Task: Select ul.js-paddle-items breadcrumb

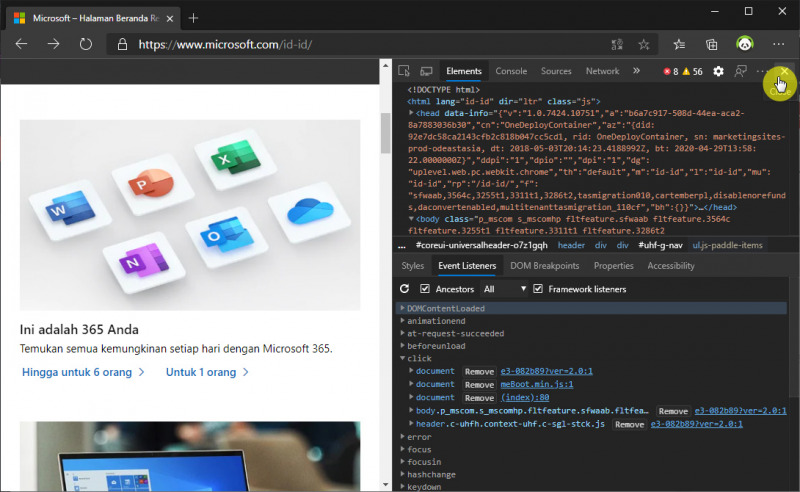Action: (x=728, y=245)
